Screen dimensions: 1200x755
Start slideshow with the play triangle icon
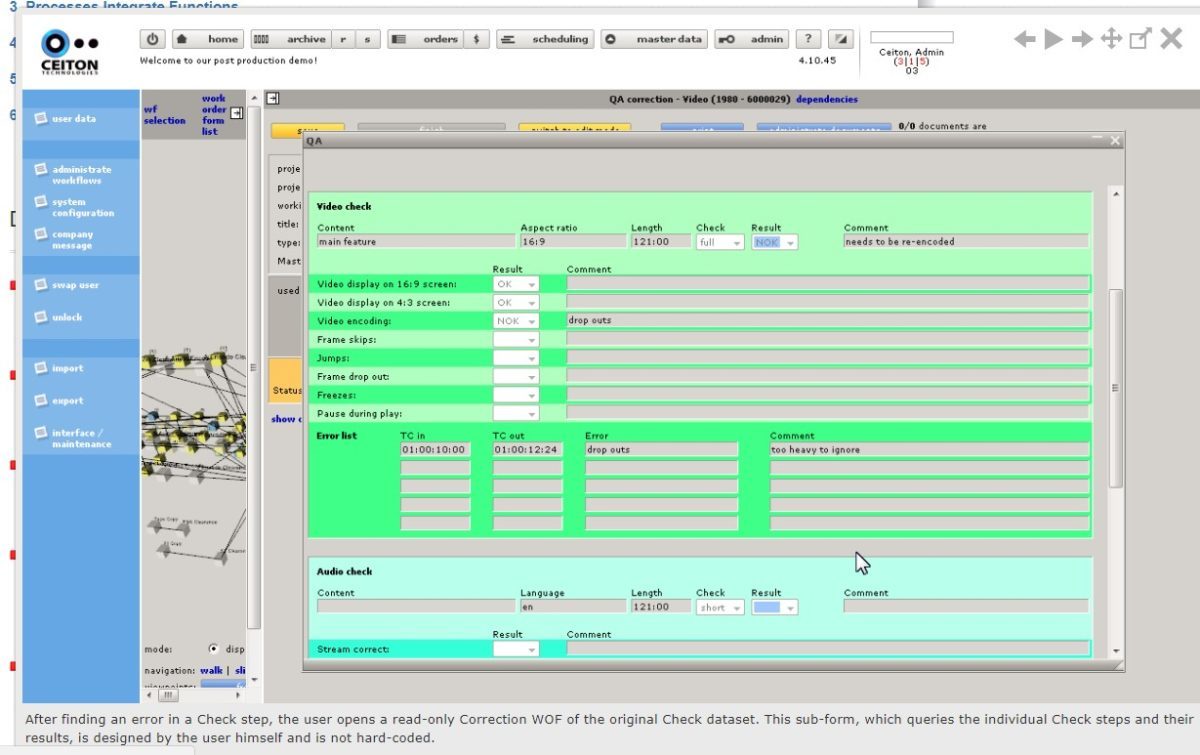[1053, 39]
